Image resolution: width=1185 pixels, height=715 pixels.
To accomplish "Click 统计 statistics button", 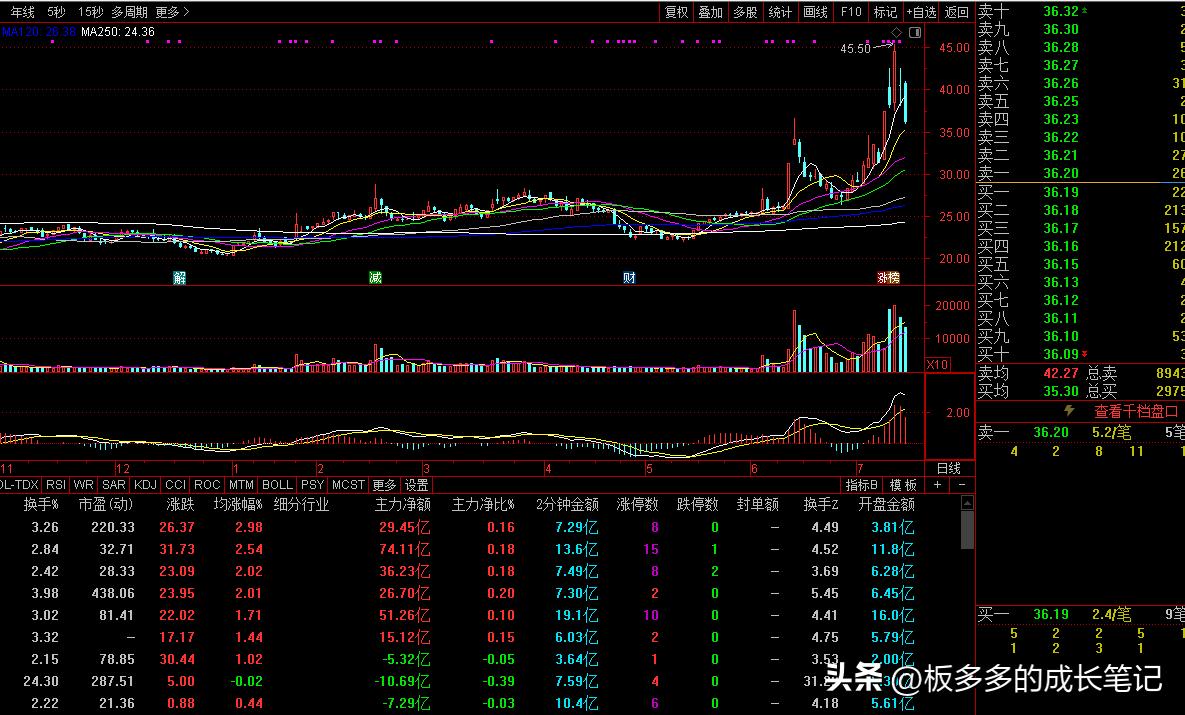I will [x=780, y=12].
